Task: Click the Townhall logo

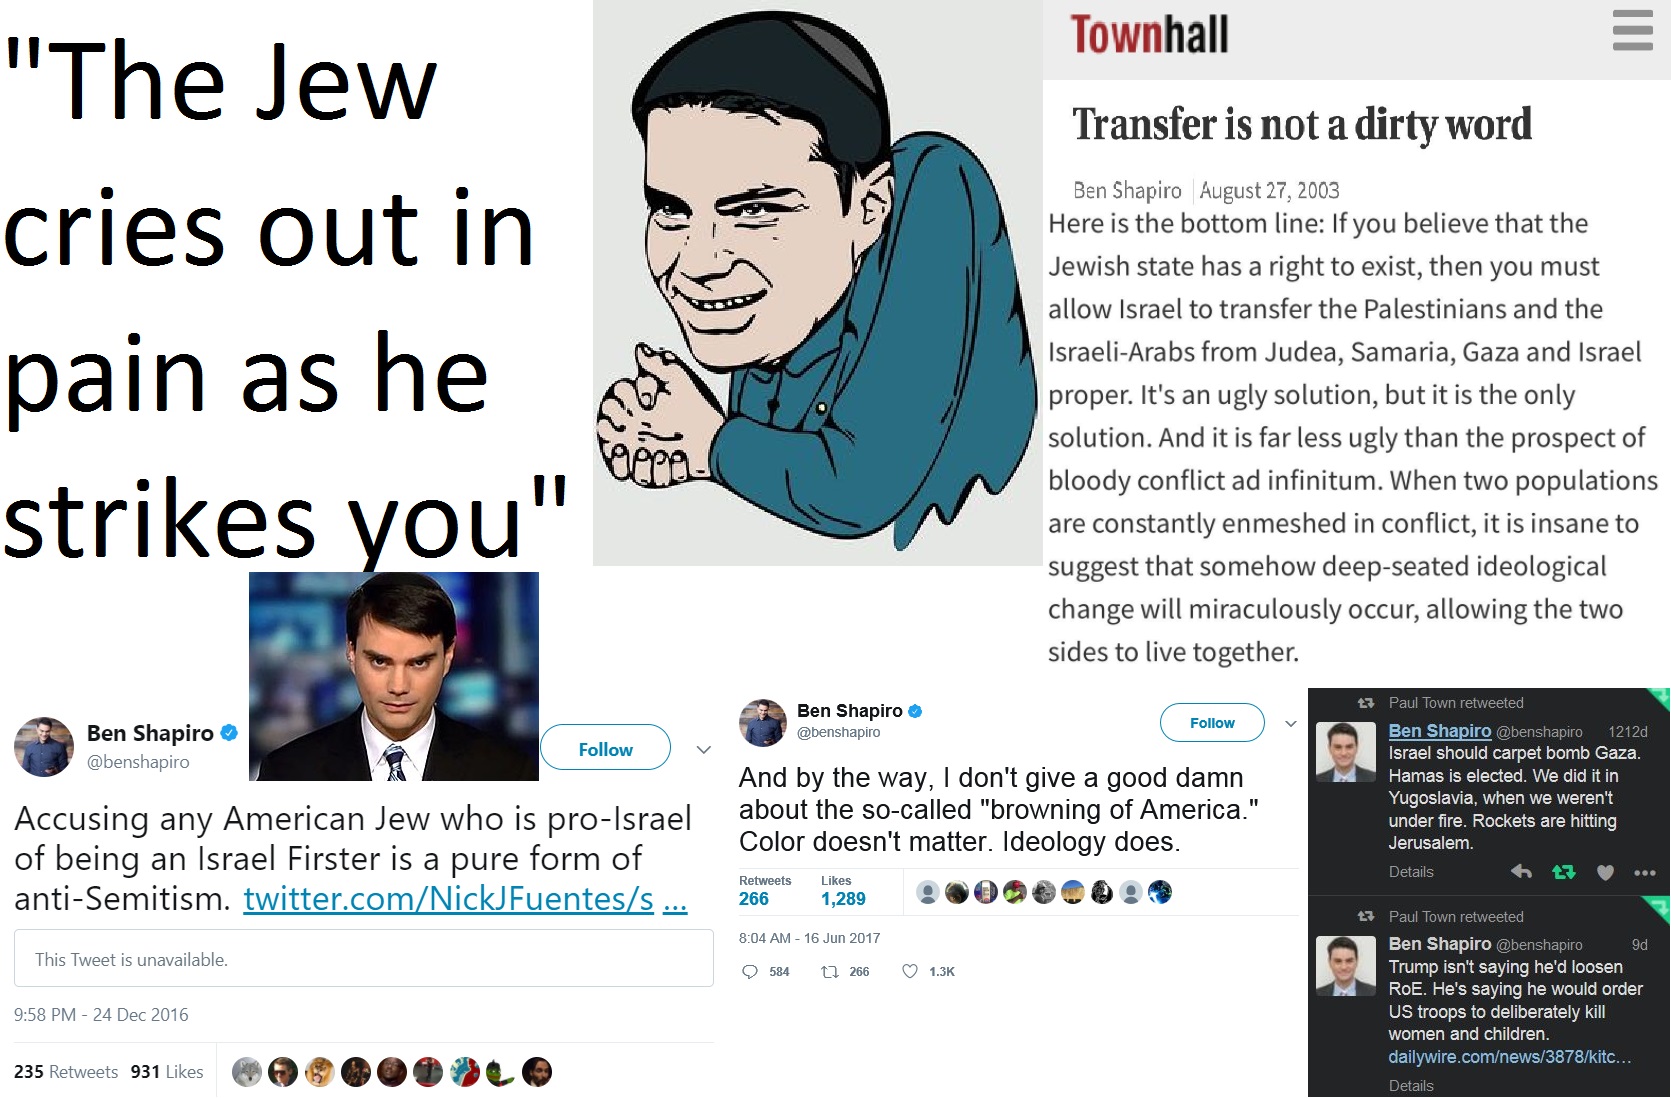Action: point(1149,34)
